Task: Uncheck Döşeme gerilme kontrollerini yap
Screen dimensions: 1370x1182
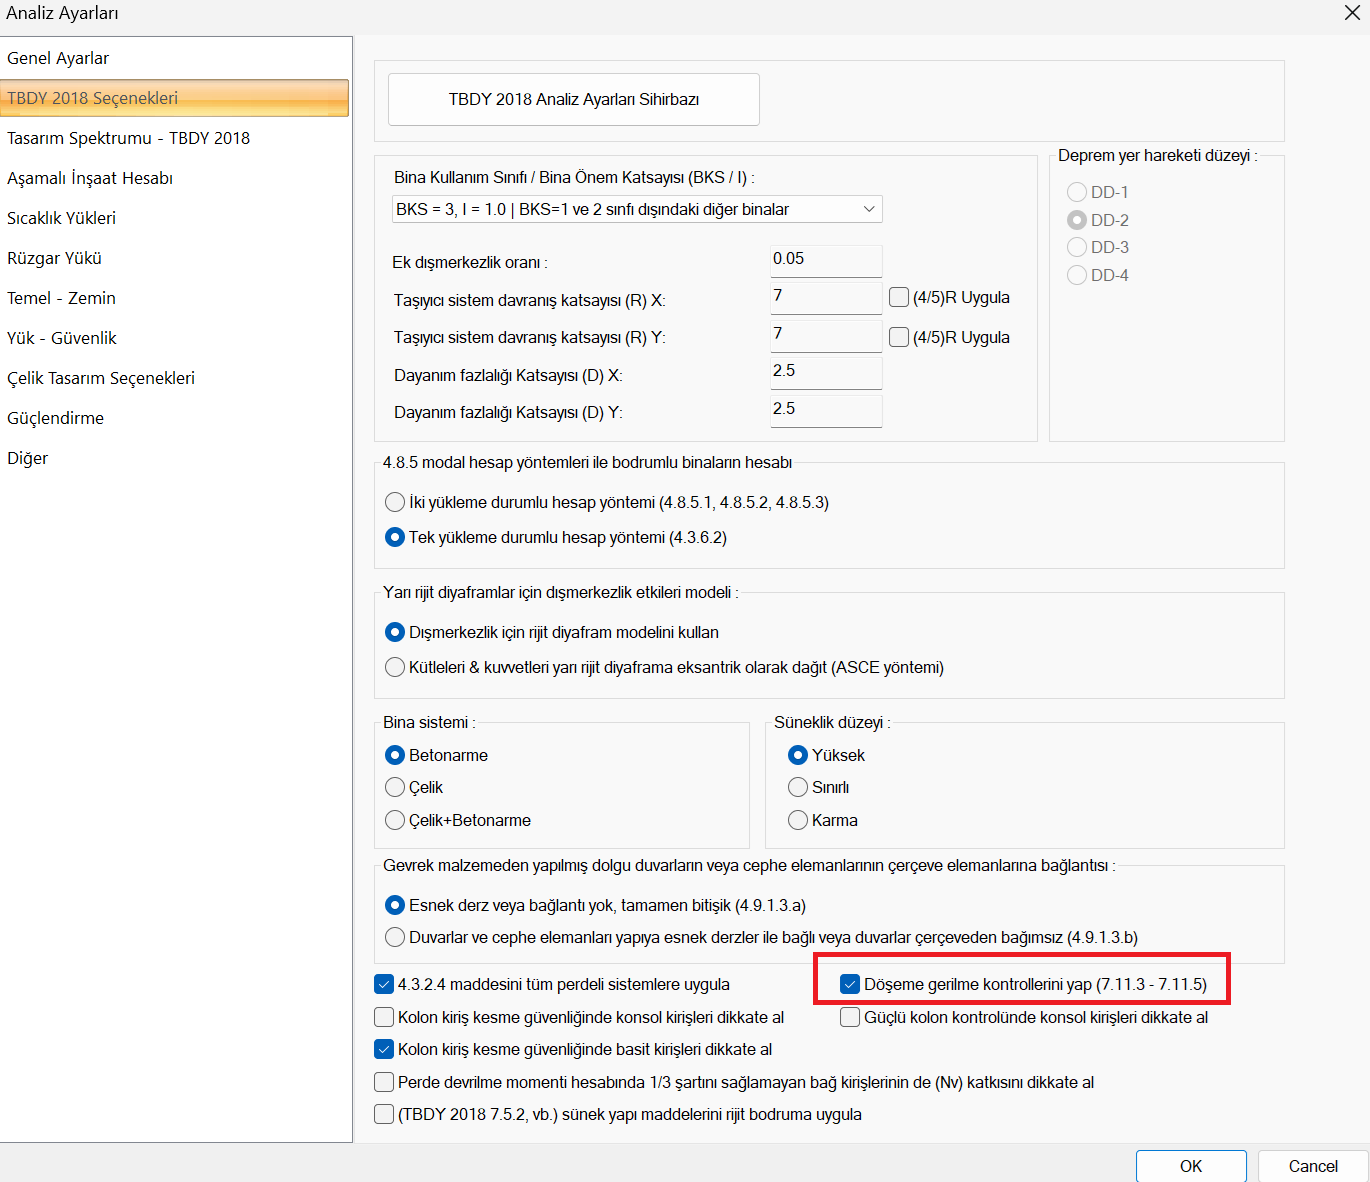Action: (850, 984)
